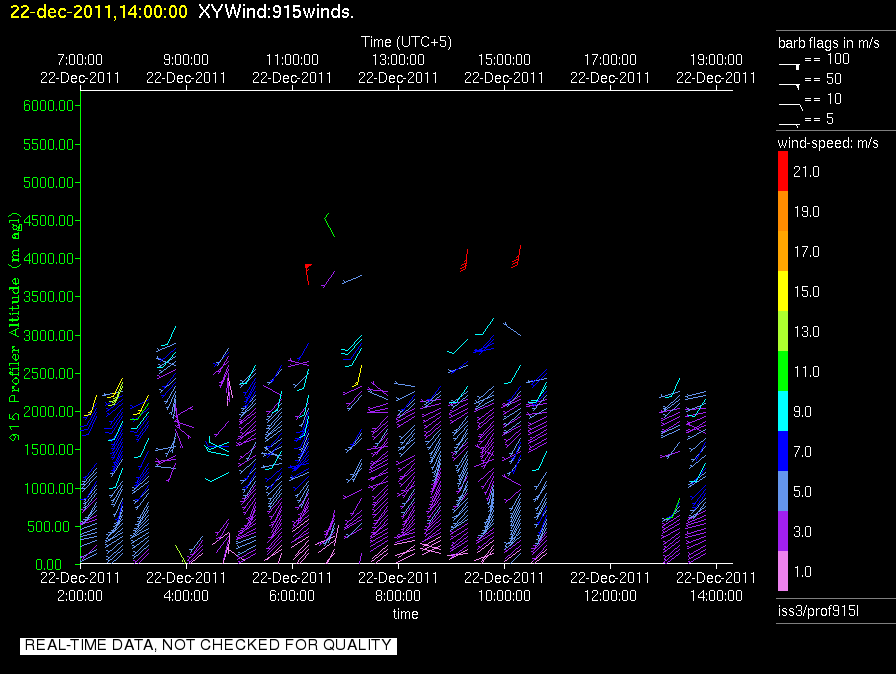Viewport: 896px width, 674px height.
Task: Click the green 11.0 wind-speed color band
Action: [x=783, y=371]
